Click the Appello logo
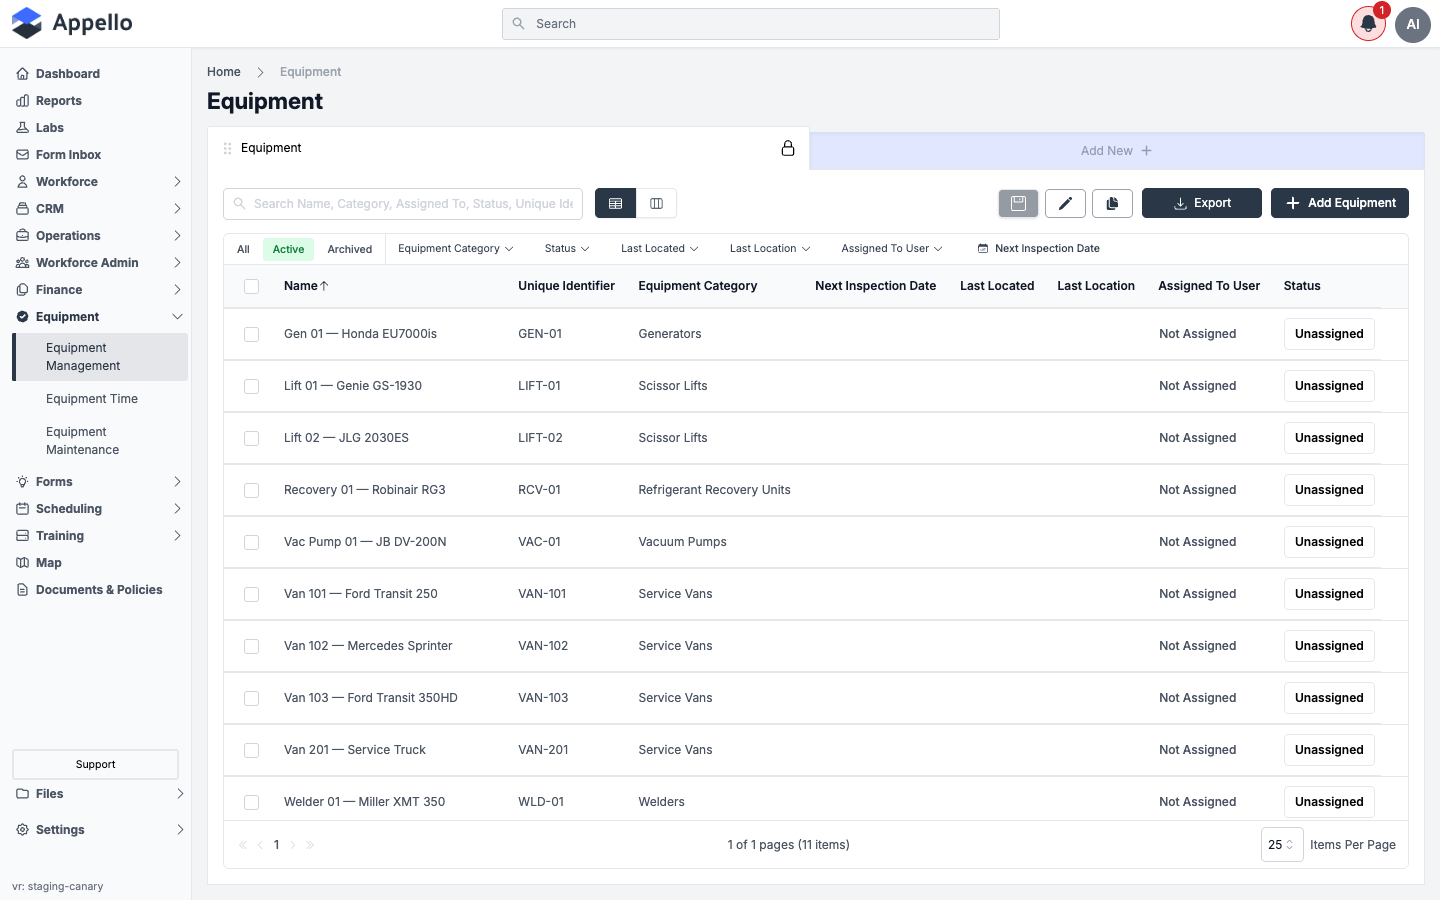 tap(72, 23)
